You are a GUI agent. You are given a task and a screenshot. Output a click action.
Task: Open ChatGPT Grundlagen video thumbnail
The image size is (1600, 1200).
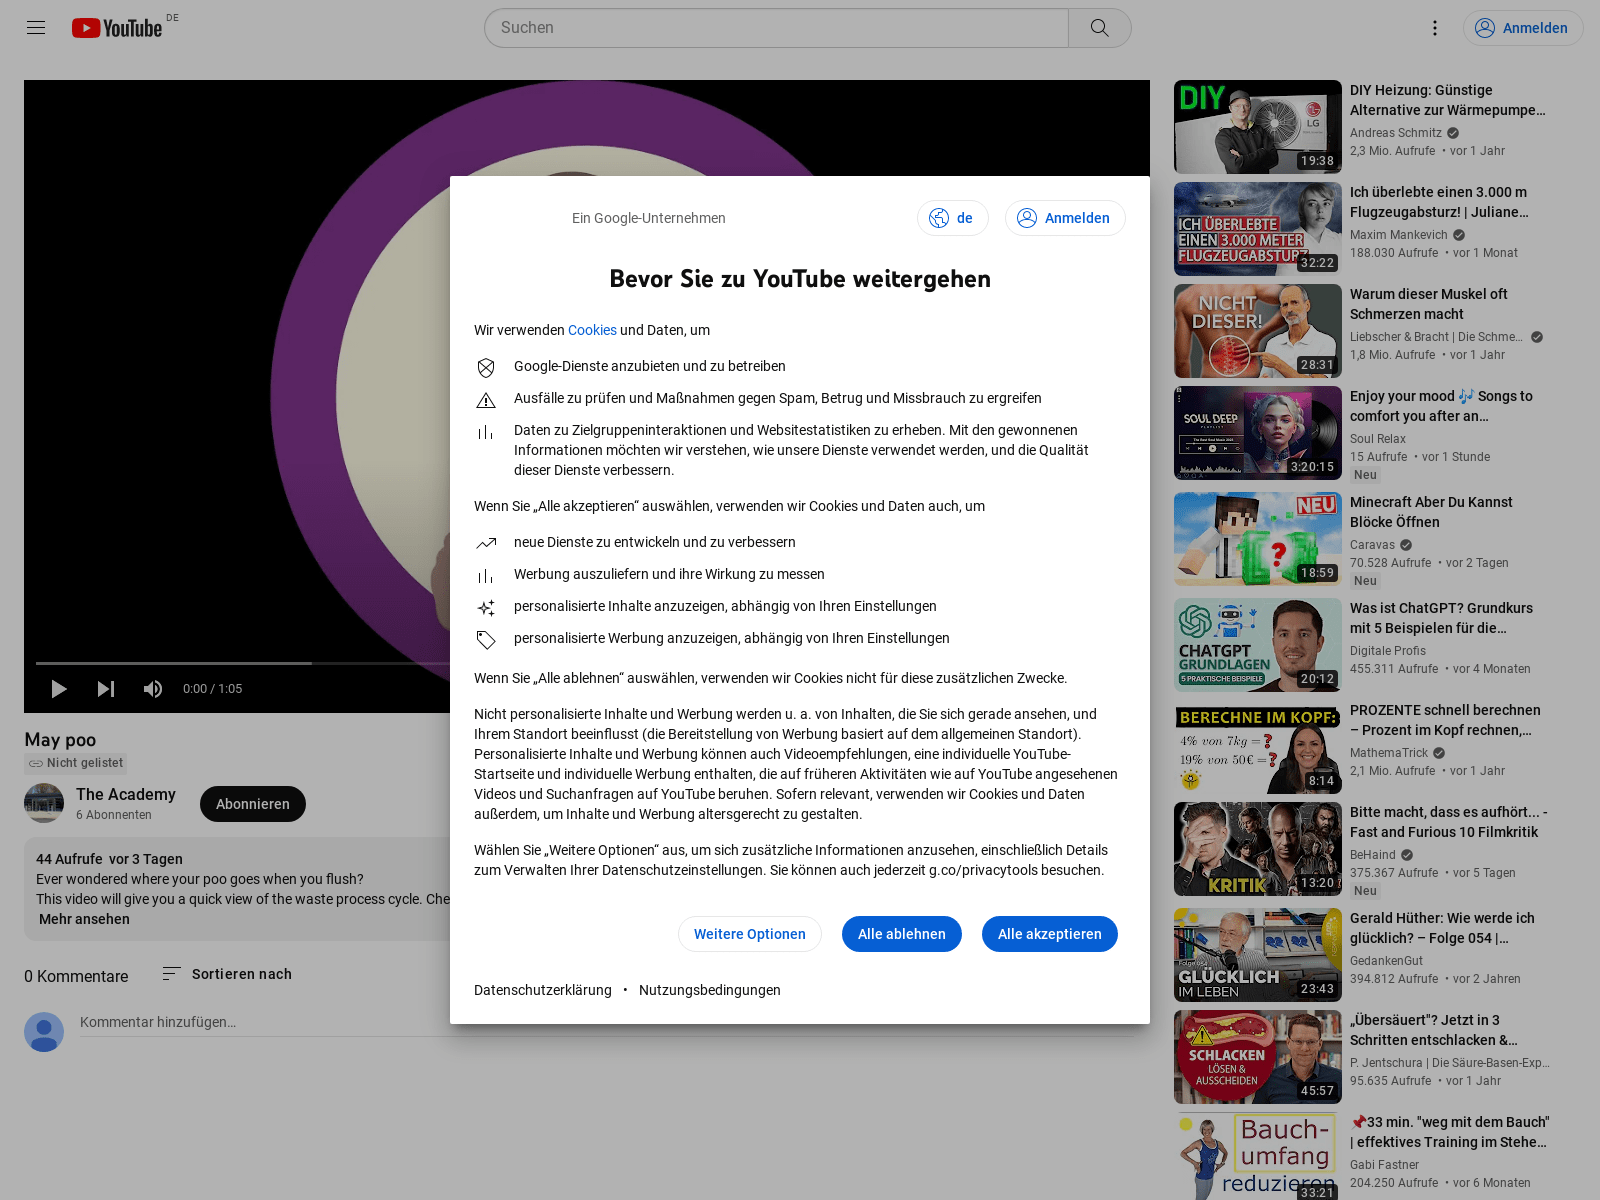pyautogui.click(x=1258, y=645)
